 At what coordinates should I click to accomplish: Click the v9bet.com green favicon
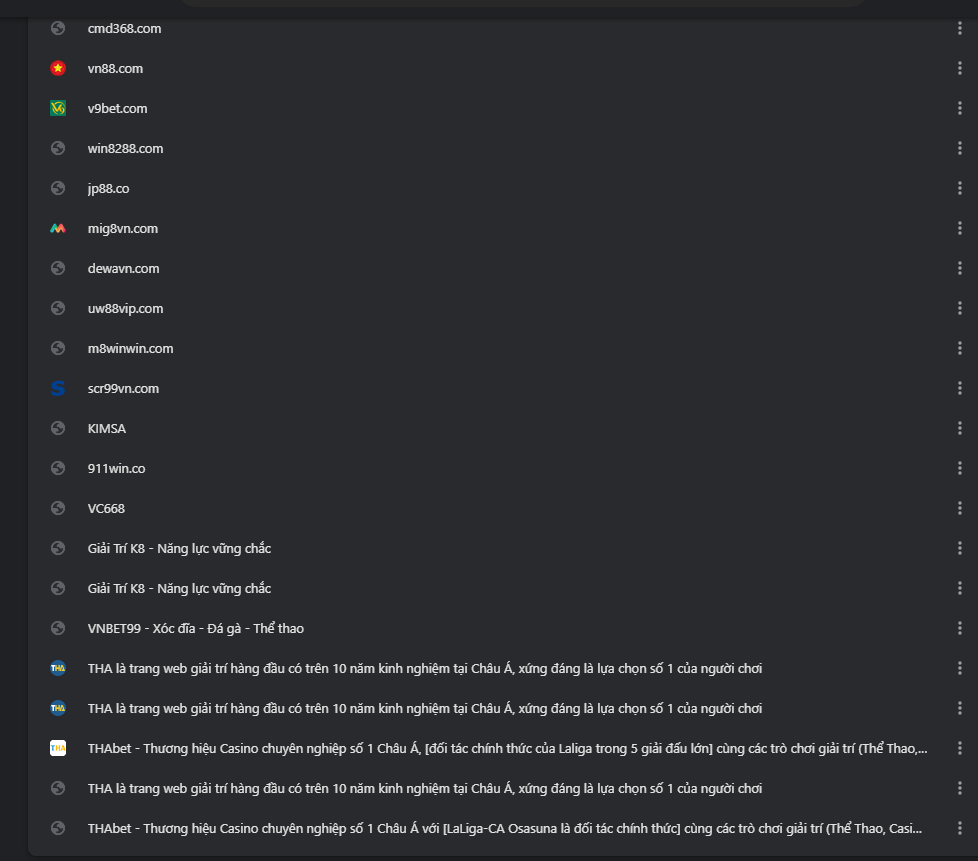coord(58,108)
